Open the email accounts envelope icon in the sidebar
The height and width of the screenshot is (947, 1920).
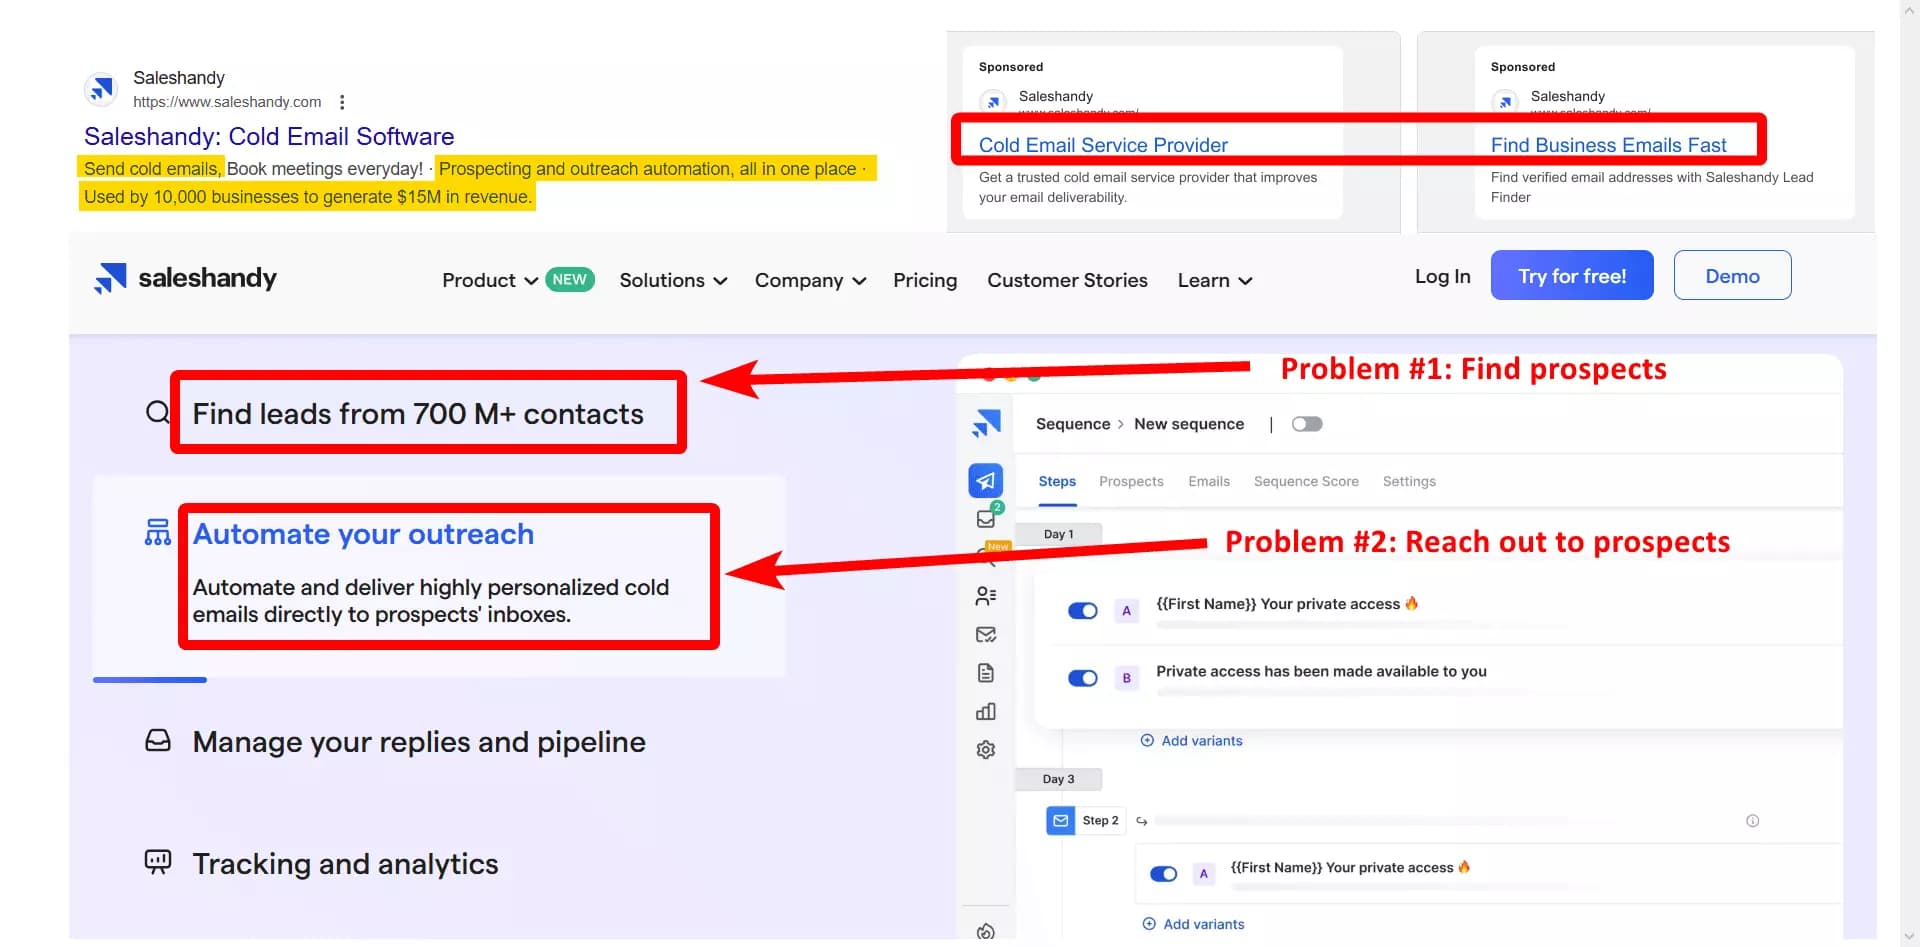click(x=986, y=635)
